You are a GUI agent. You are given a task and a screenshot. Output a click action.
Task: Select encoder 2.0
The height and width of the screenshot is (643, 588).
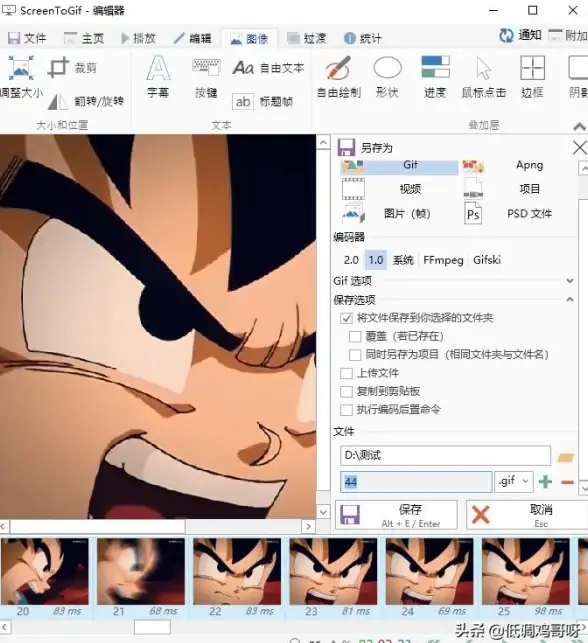(x=351, y=260)
